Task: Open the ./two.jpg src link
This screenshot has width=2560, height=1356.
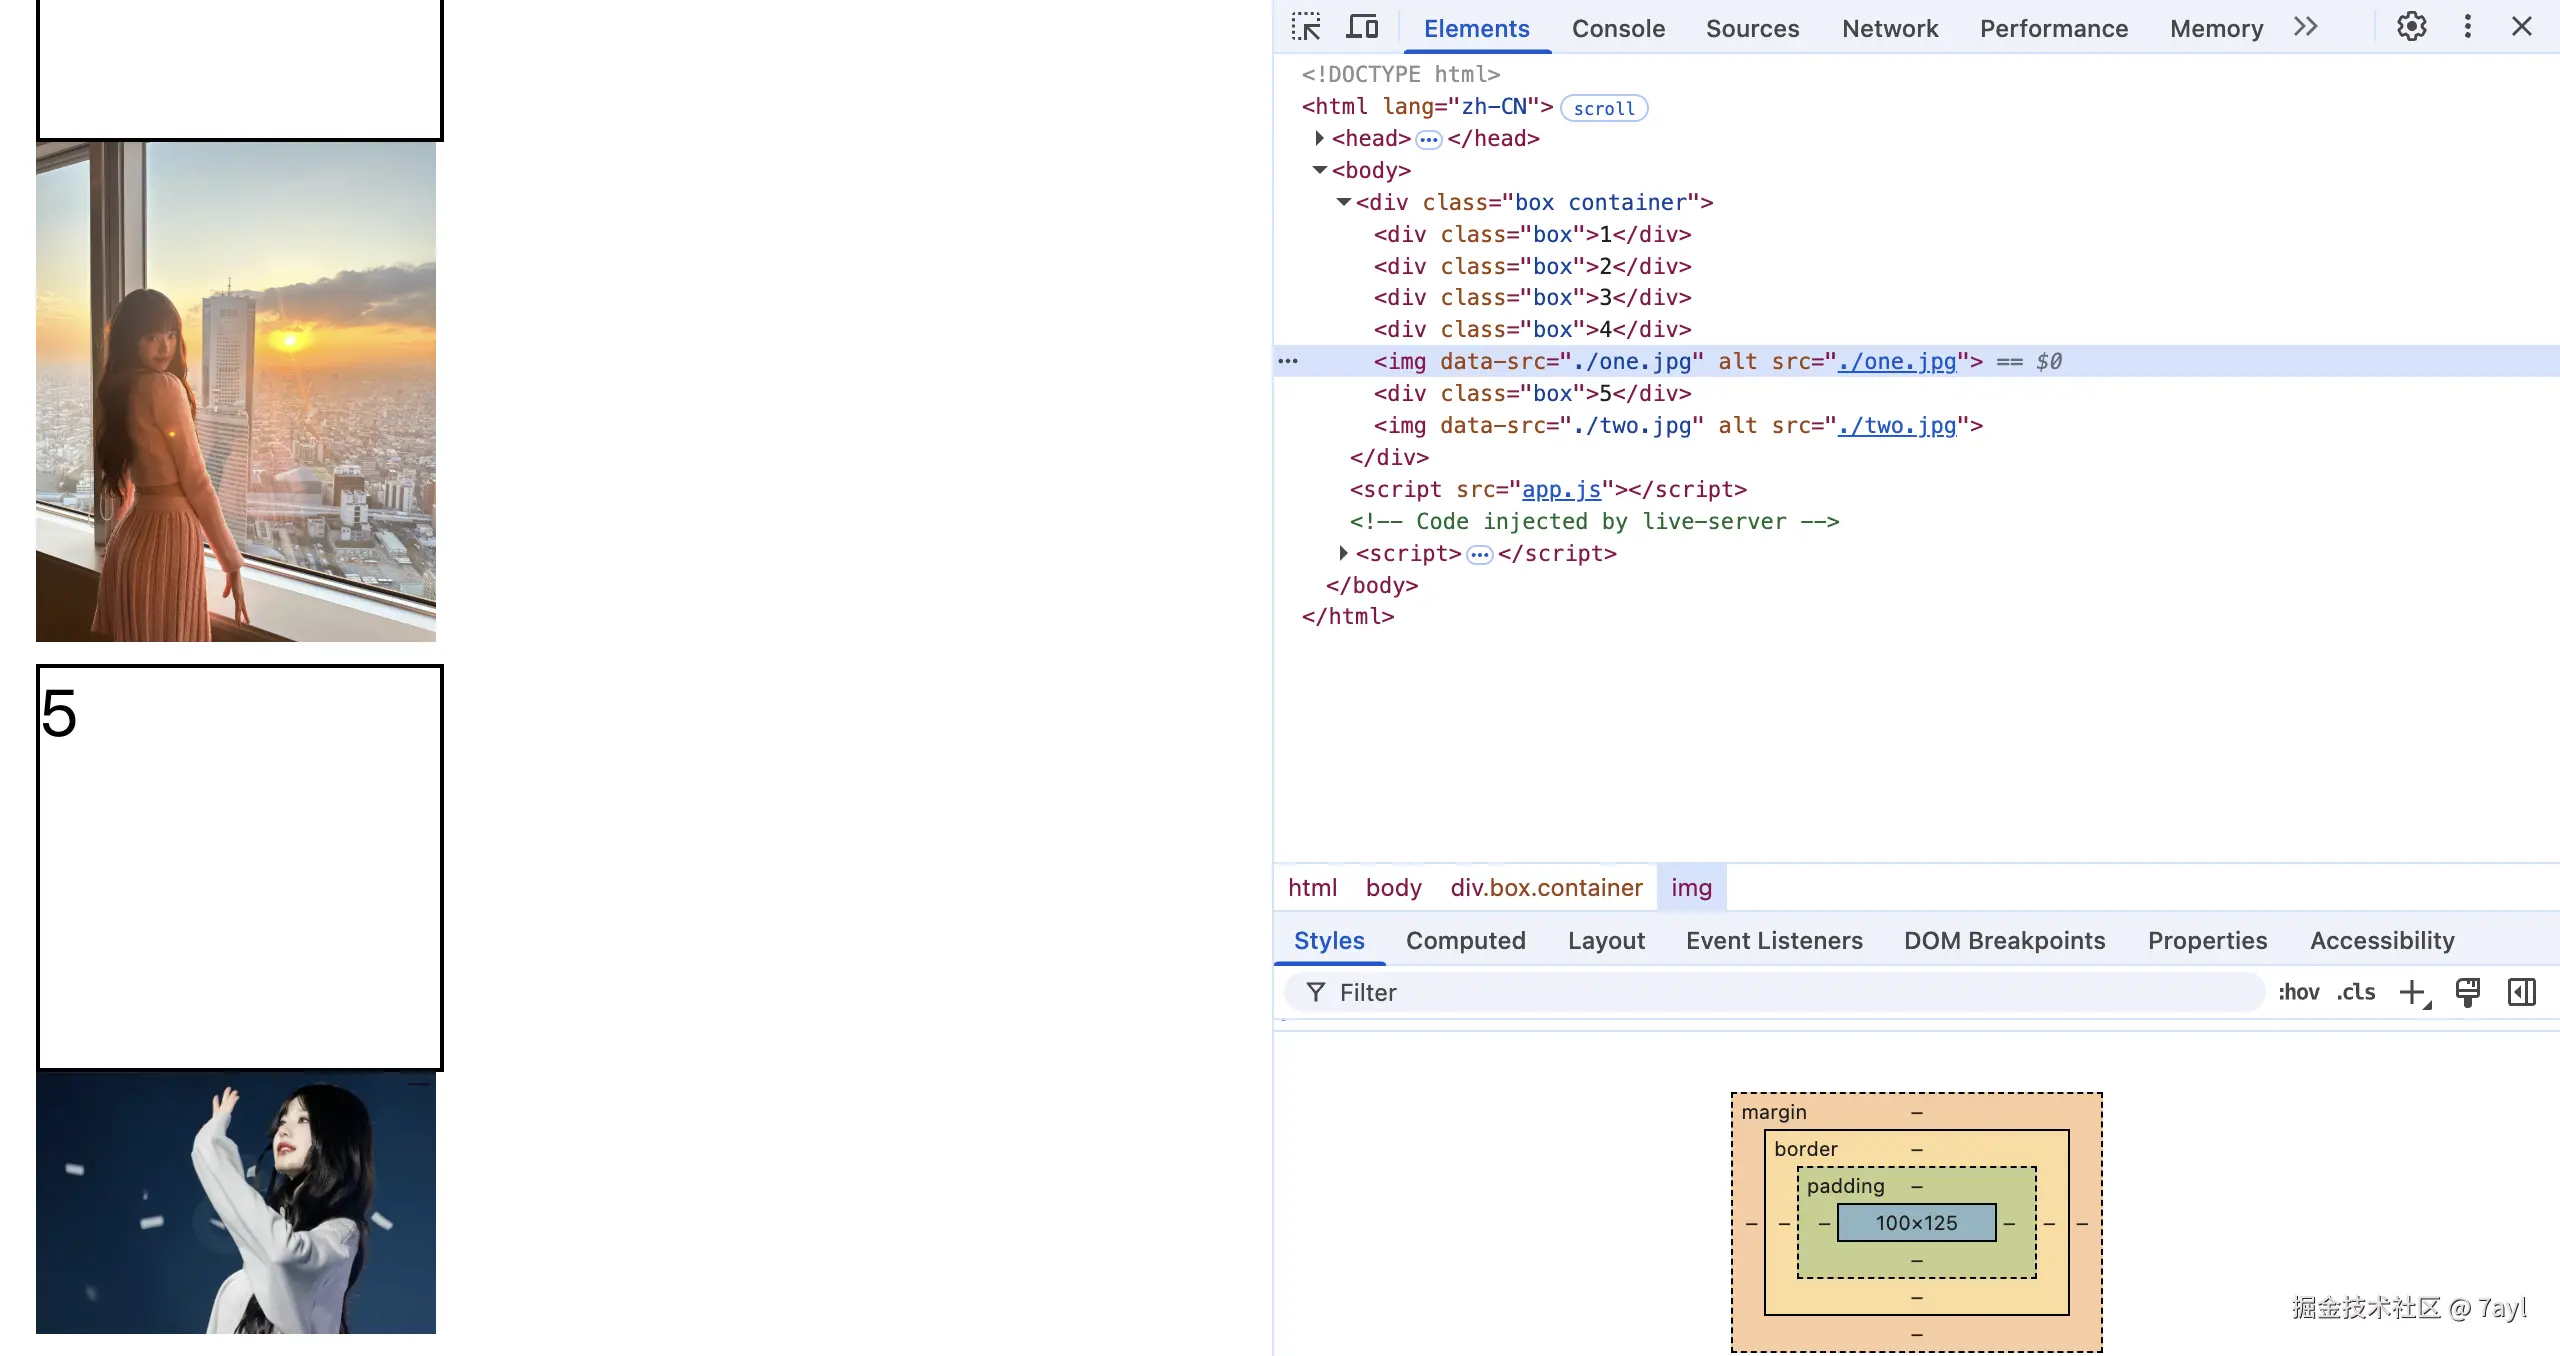Action: pyautogui.click(x=1896, y=426)
